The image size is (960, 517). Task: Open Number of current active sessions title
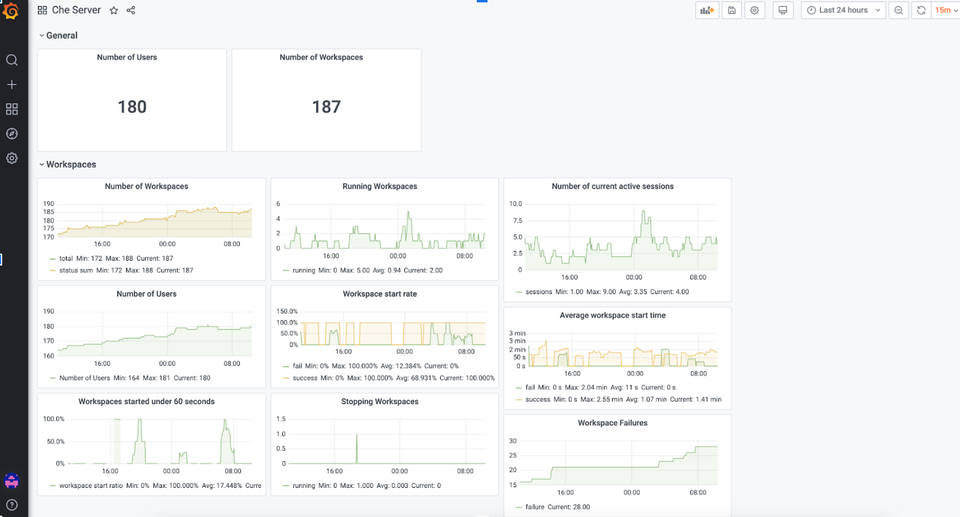coord(612,186)
